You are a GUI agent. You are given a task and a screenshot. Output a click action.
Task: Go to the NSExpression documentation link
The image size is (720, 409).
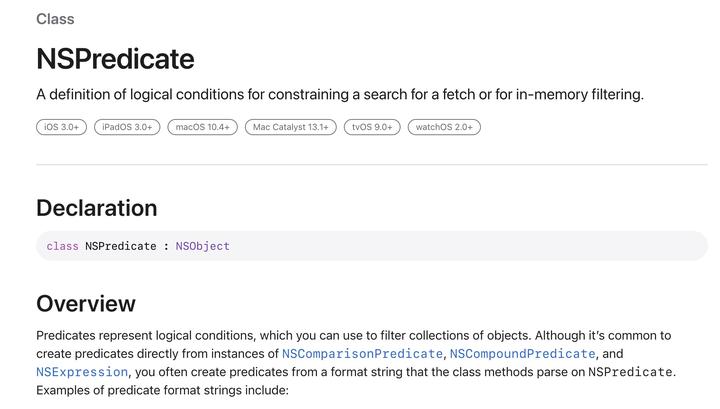pos(82,372)
